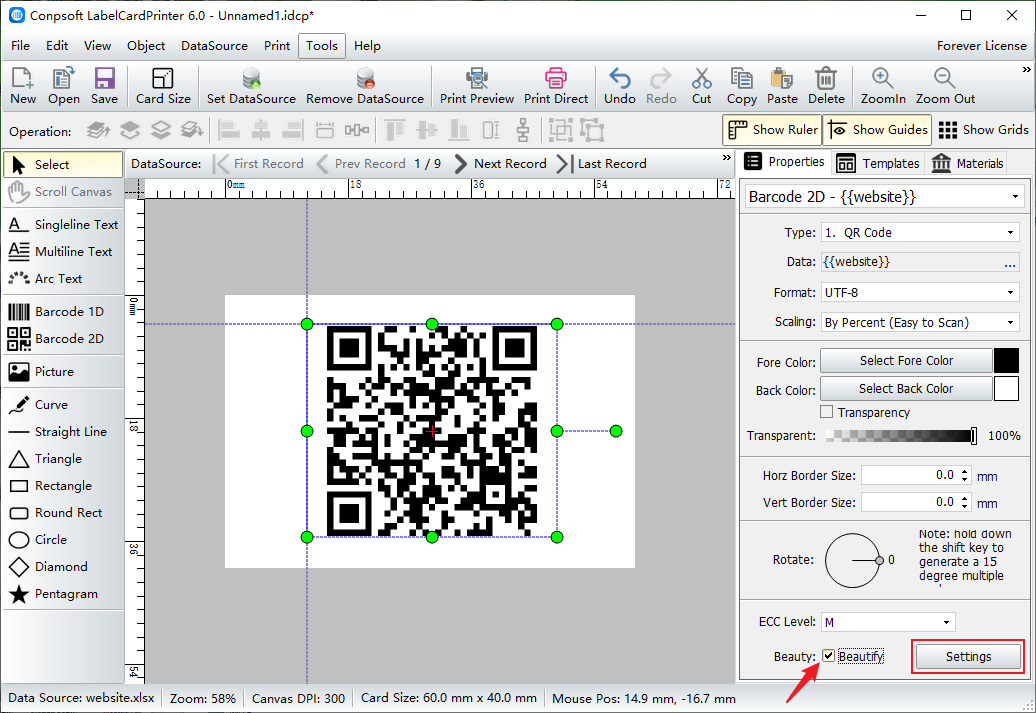
Task: Open the DataSource menu
Action: coord(214,46)
